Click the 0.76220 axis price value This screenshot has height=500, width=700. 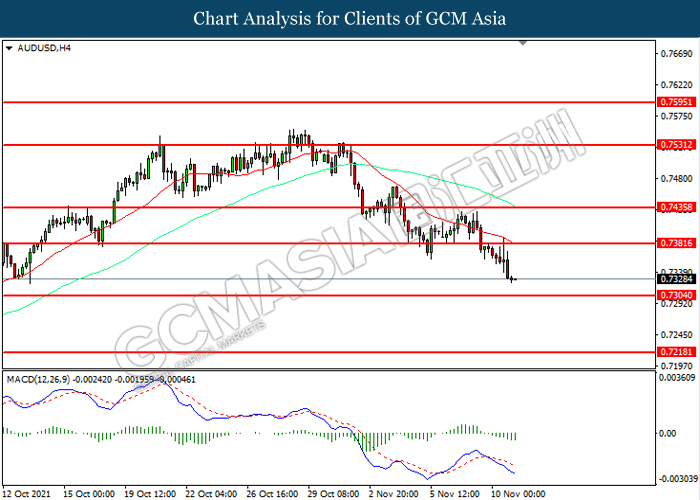[676, 85]
